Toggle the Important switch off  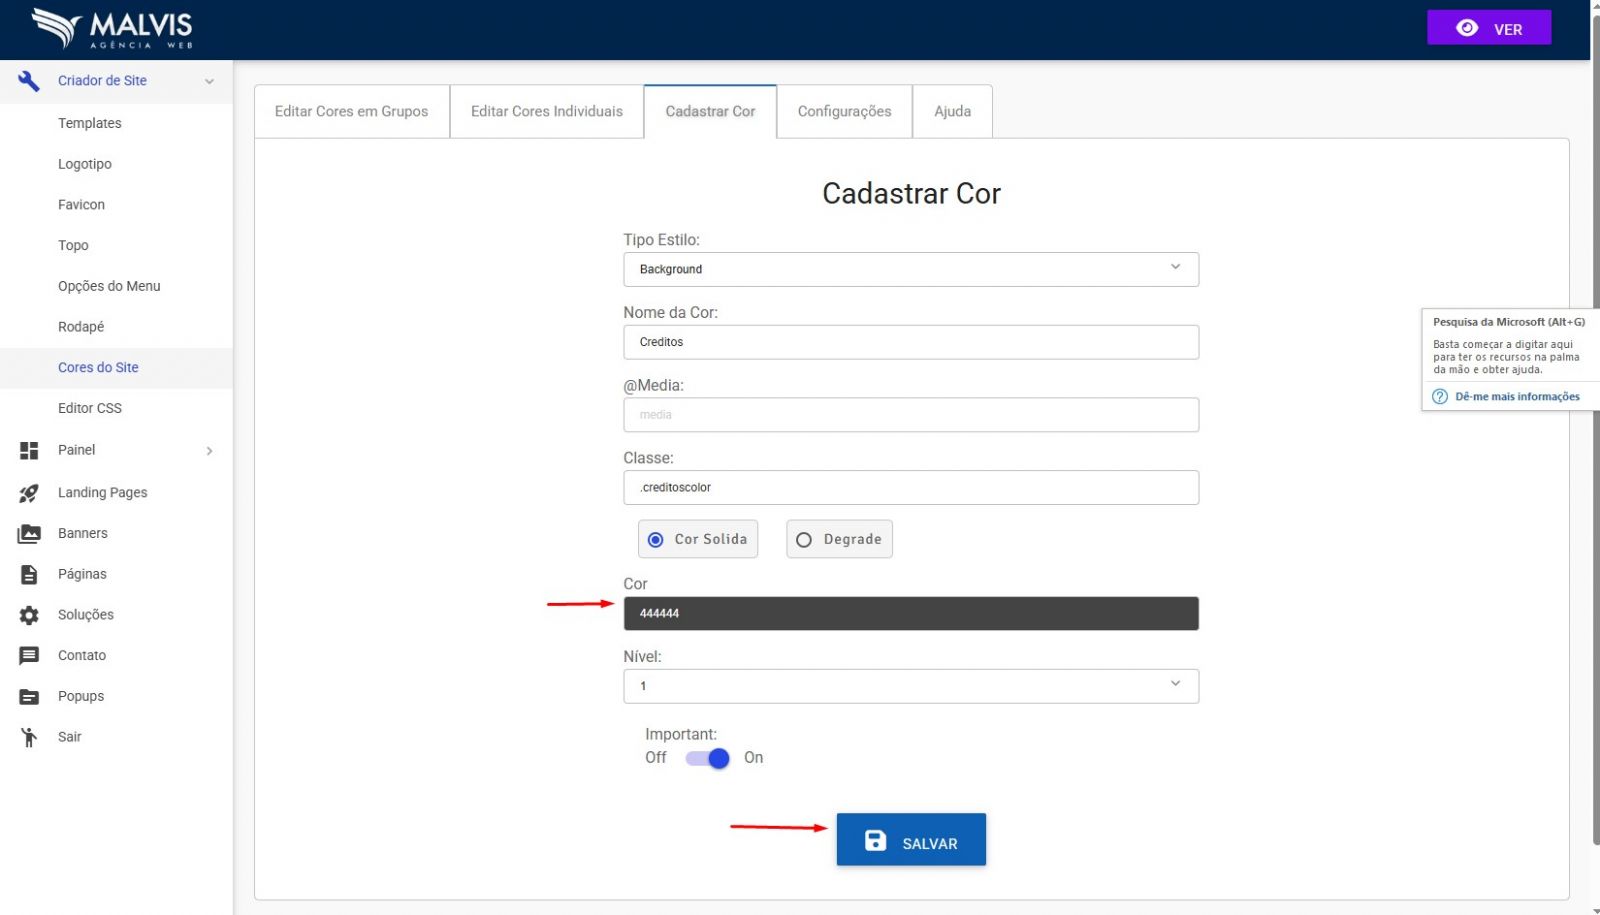707,759
